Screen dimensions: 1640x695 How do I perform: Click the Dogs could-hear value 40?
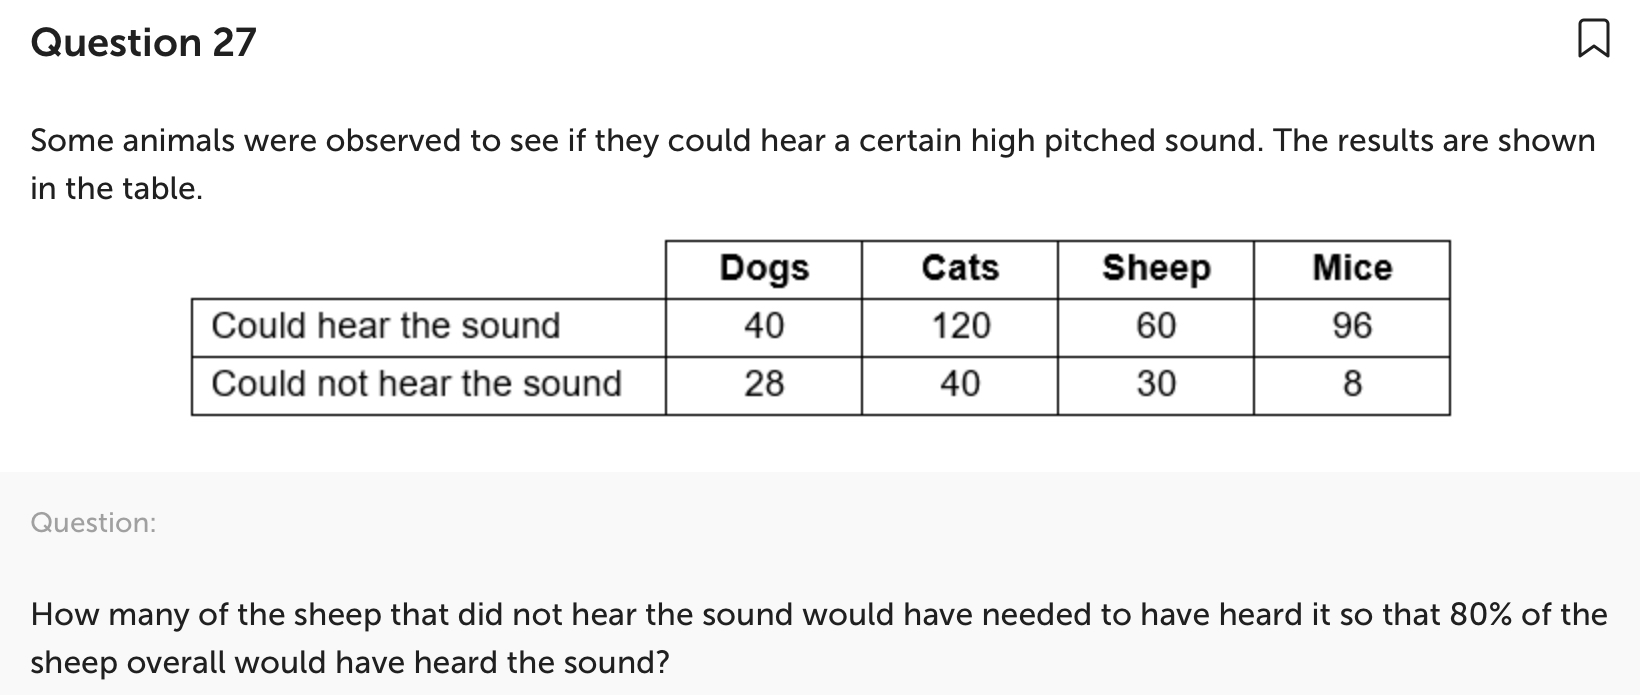click(x=764, y=326)
